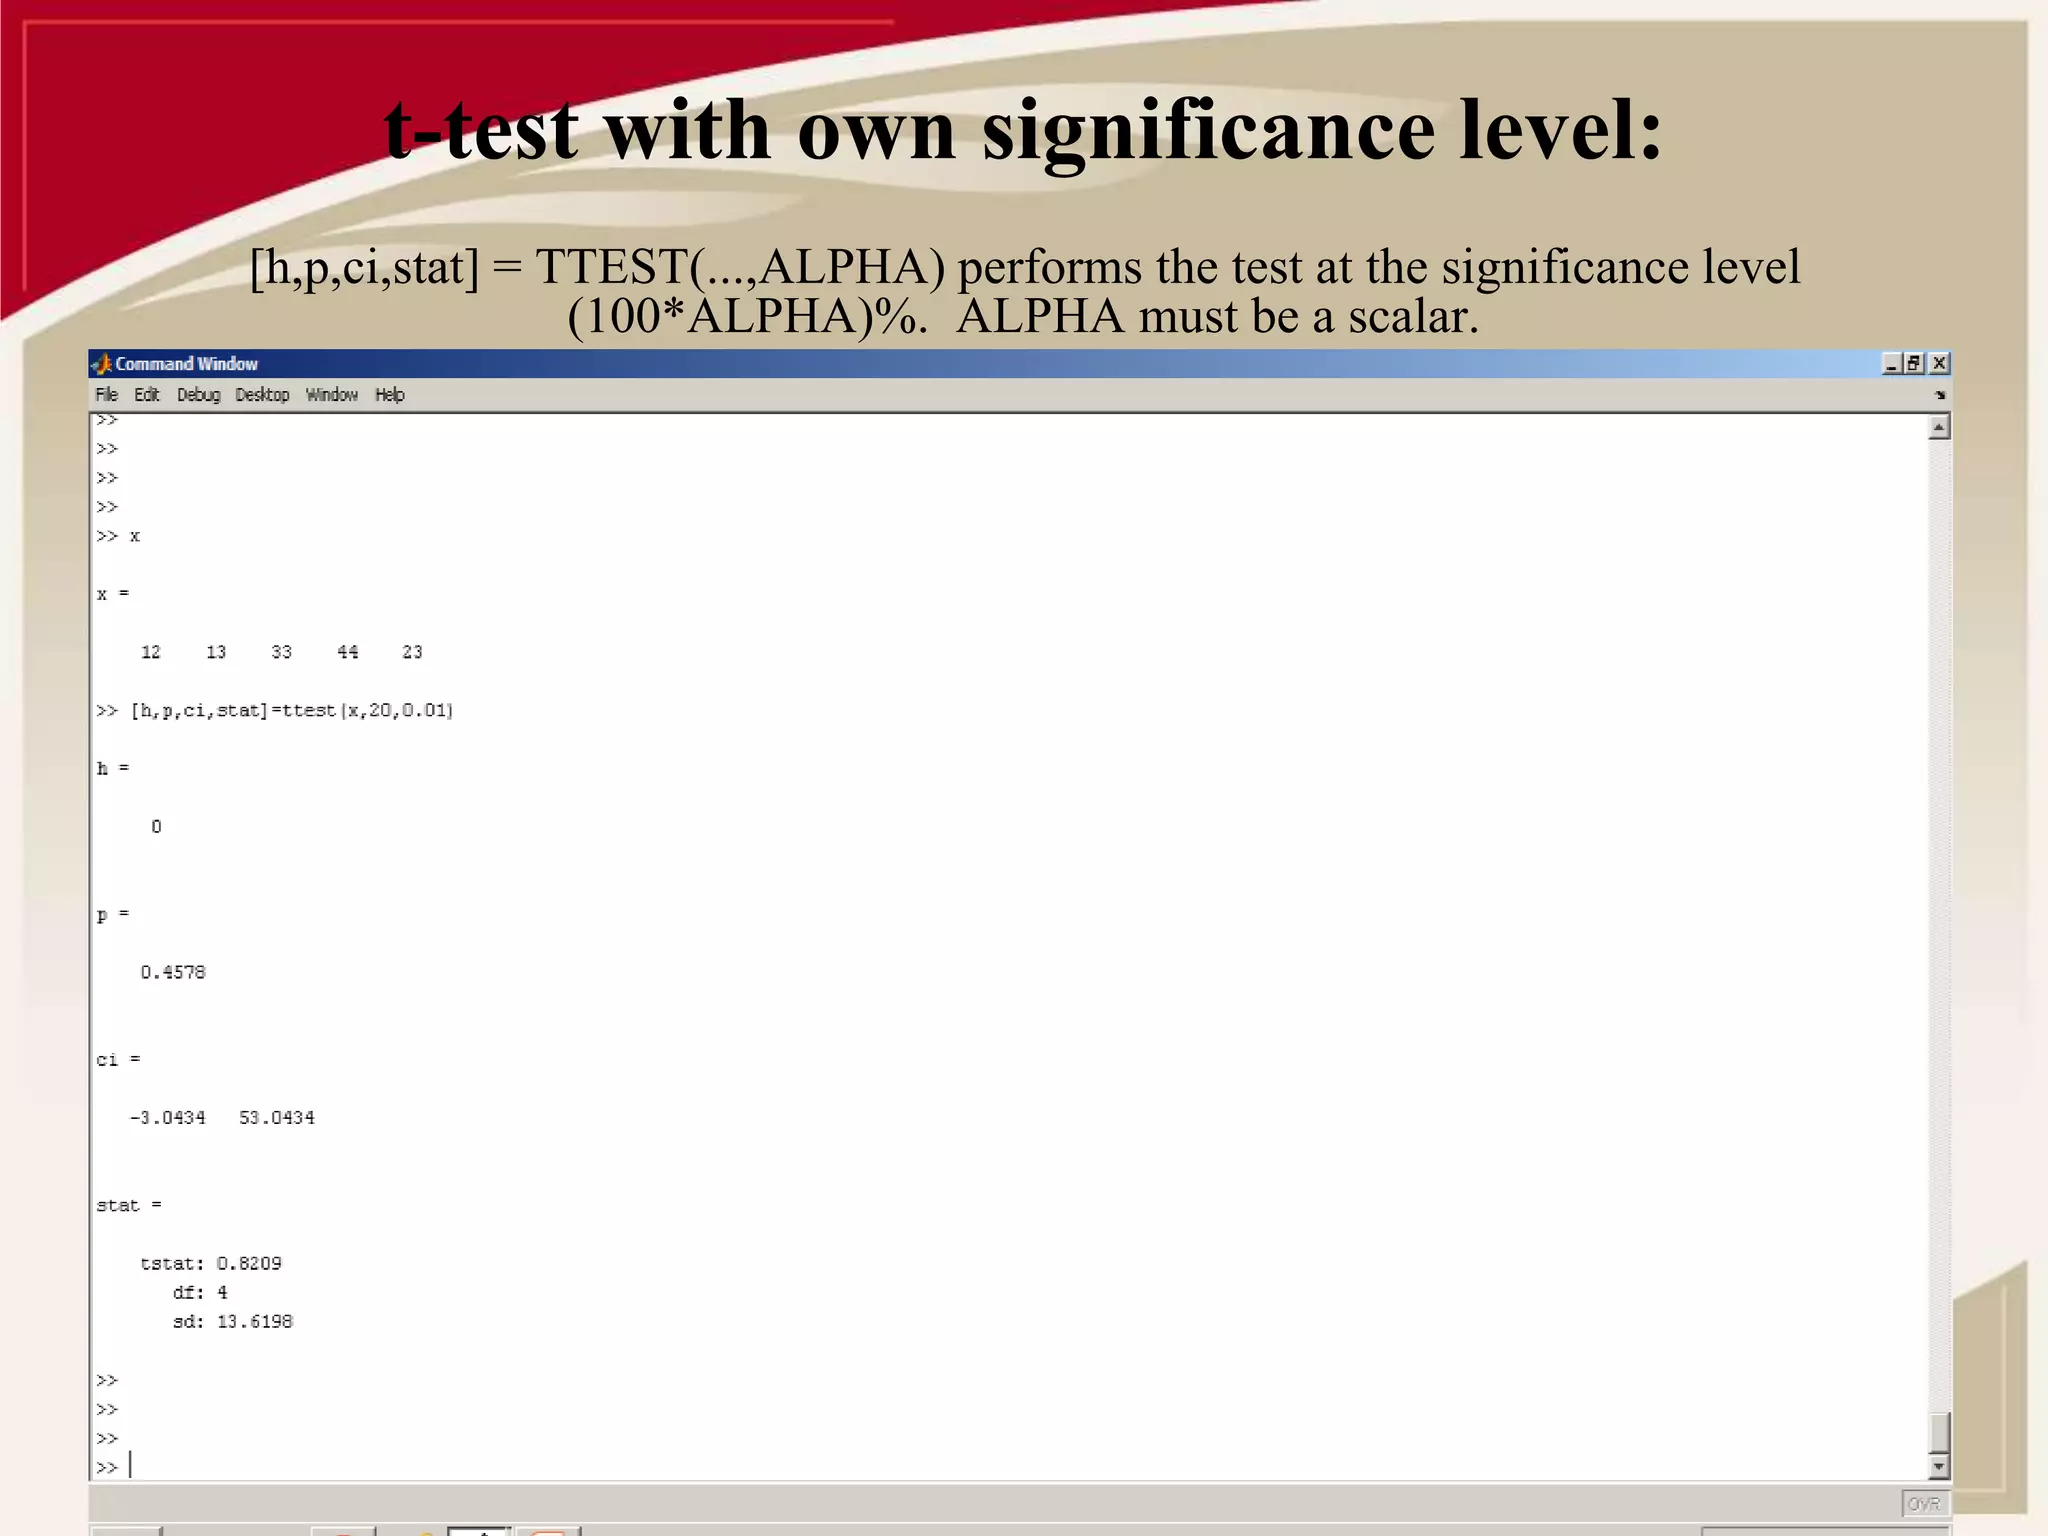Open the Window menu

(x=332, y=395)
